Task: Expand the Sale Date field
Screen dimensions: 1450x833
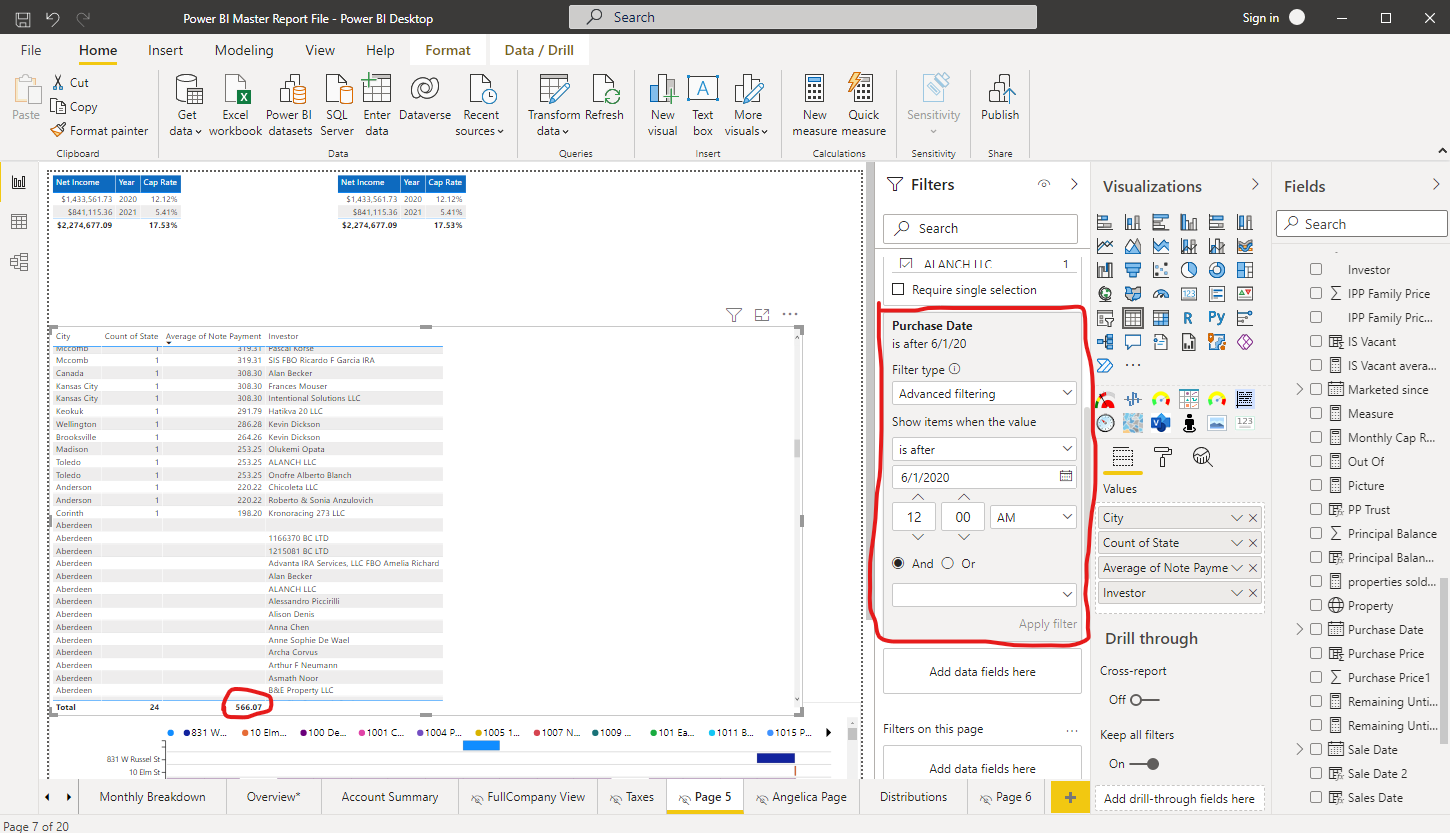Action: (x=1300, y=750)
